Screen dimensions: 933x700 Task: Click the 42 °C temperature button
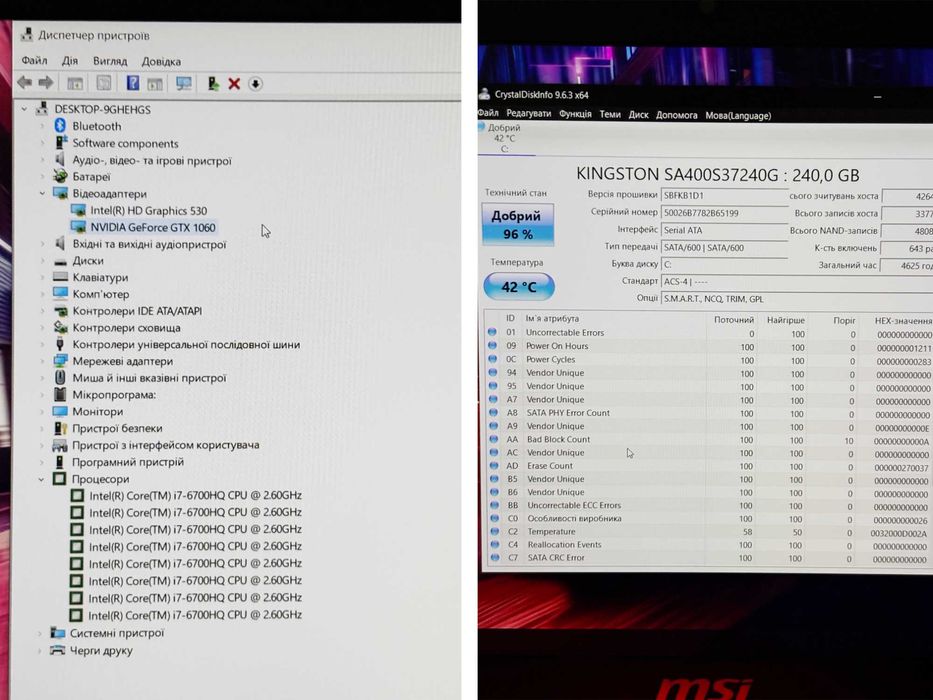pos(519,287)
